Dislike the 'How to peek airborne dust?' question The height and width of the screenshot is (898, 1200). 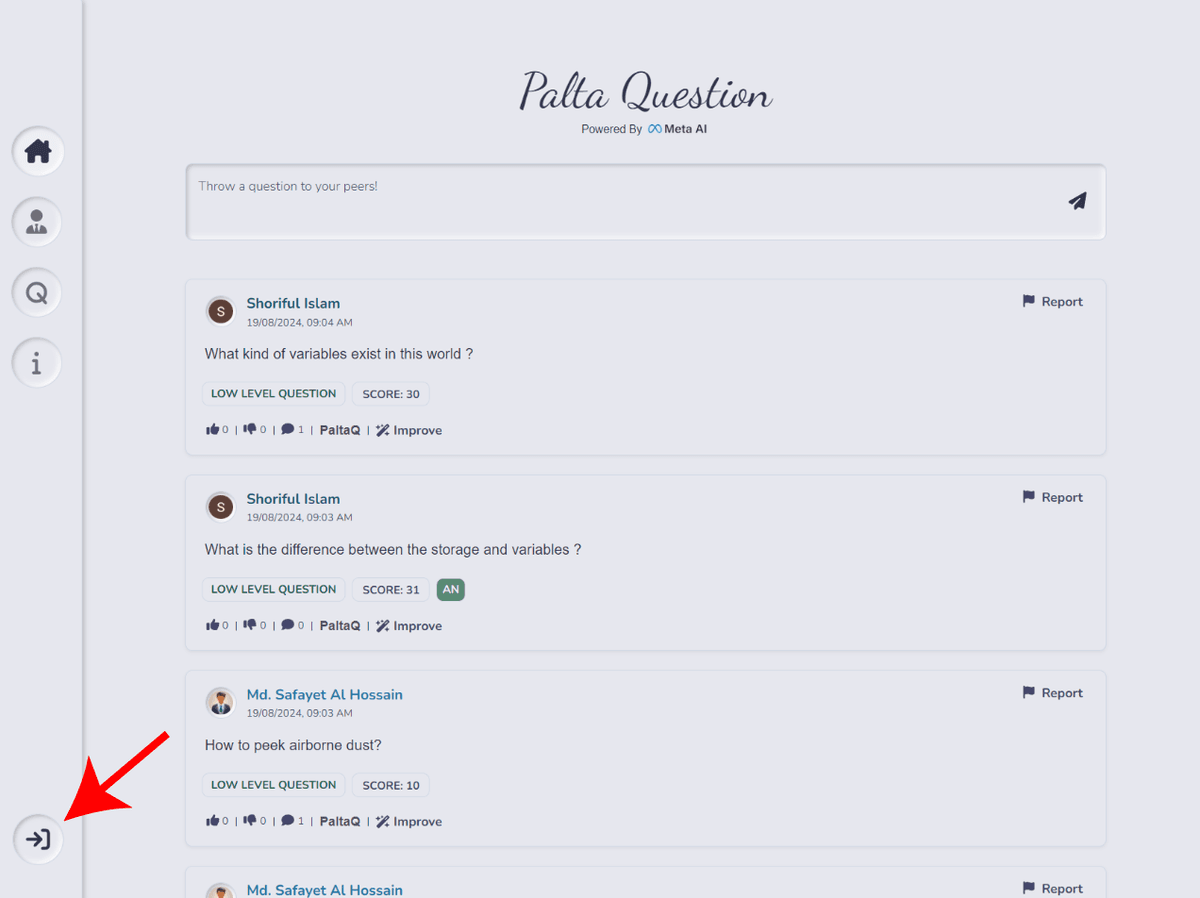click(250, 821)
